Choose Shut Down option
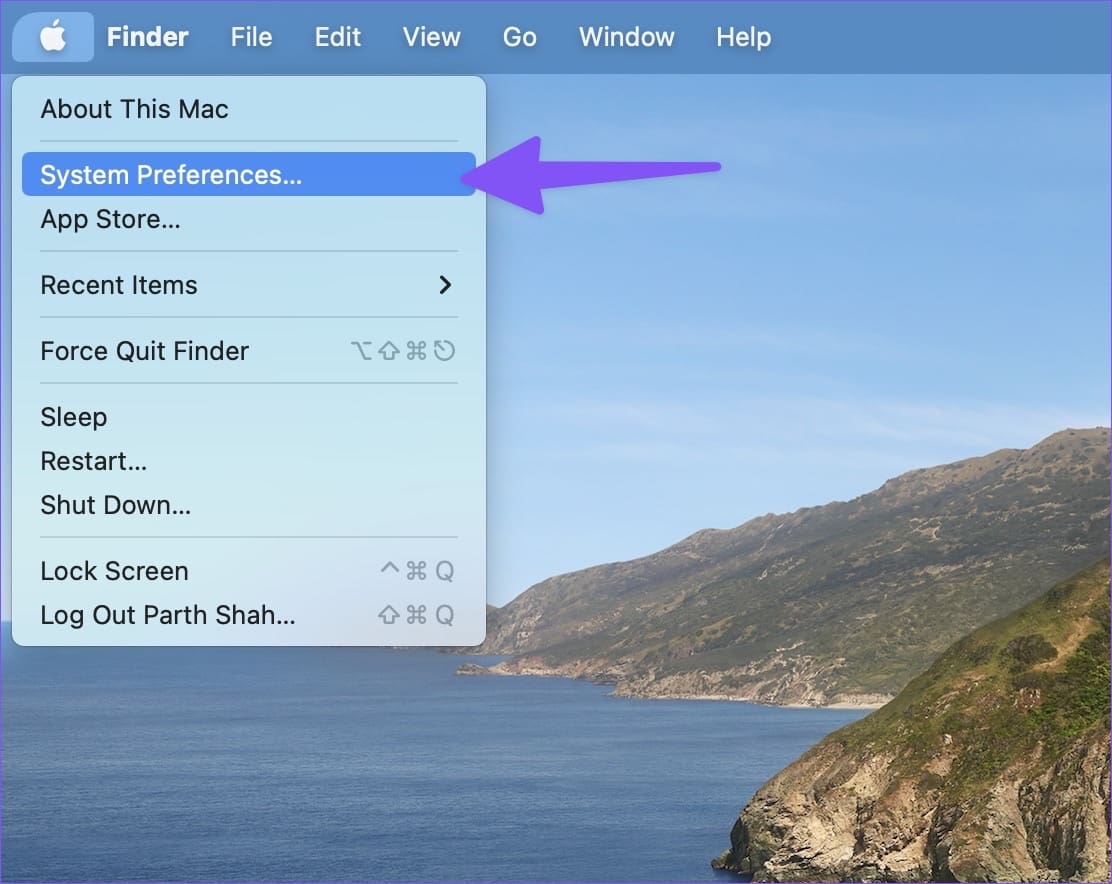This screenshot has width=1112, height=884. tap(115, 505)
